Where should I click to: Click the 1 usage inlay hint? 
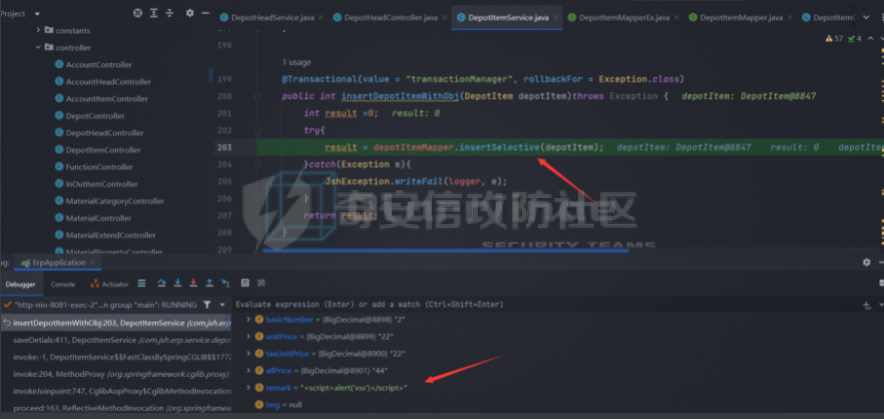296,62
